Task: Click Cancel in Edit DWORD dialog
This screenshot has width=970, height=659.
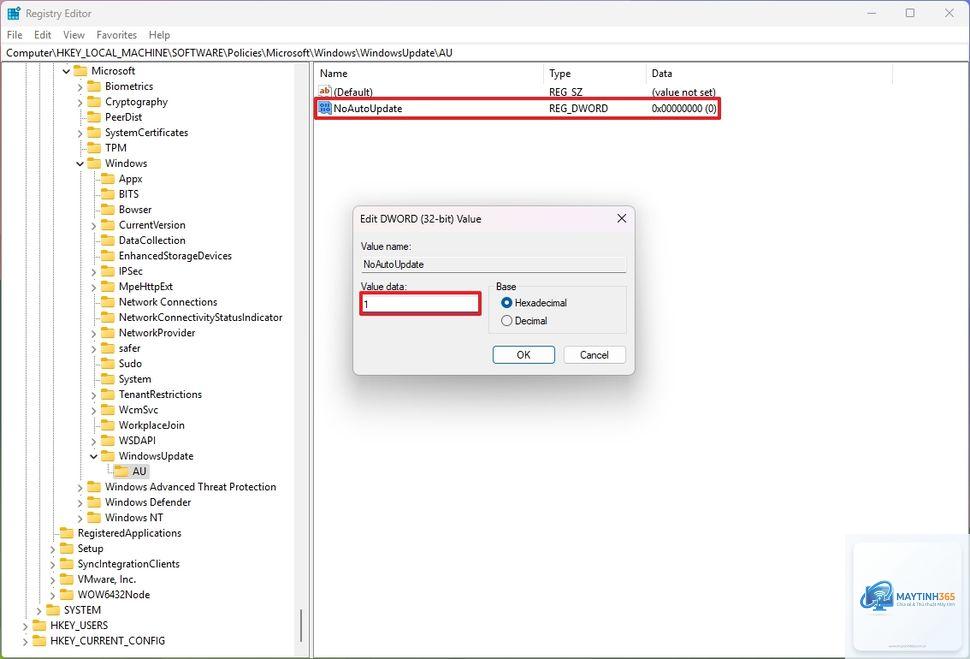Action: [x=594, y=355]
